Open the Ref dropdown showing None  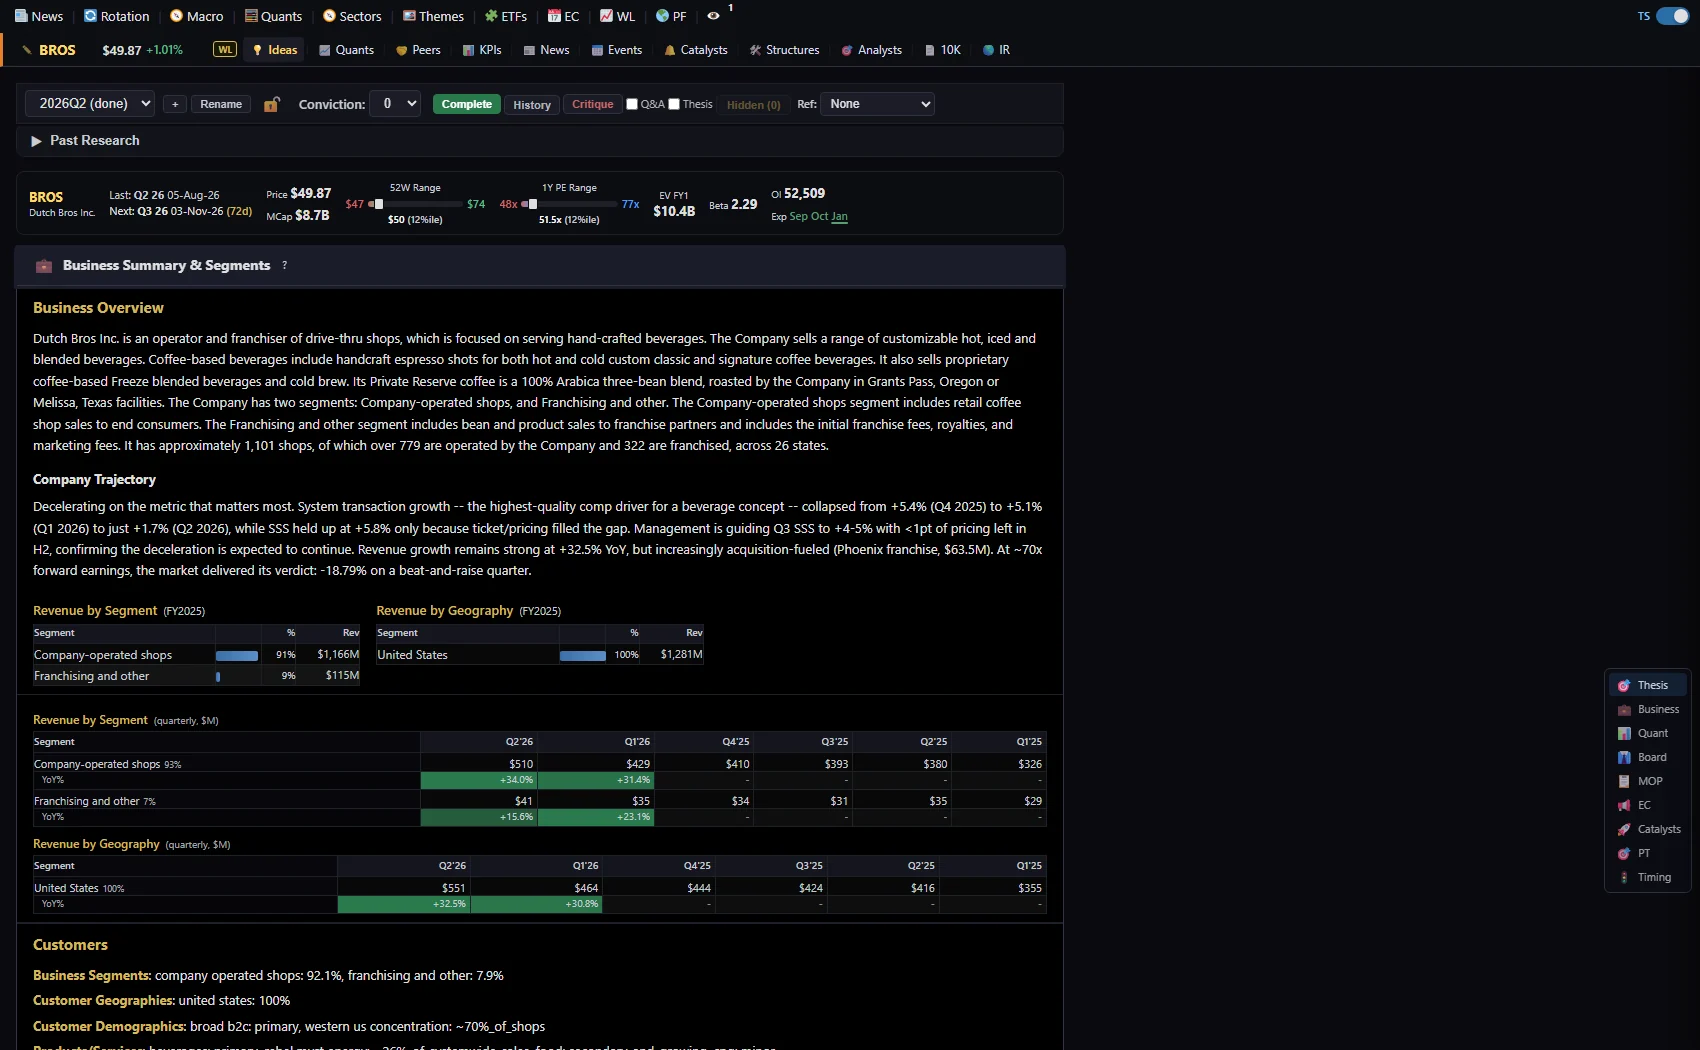(877, 103)
